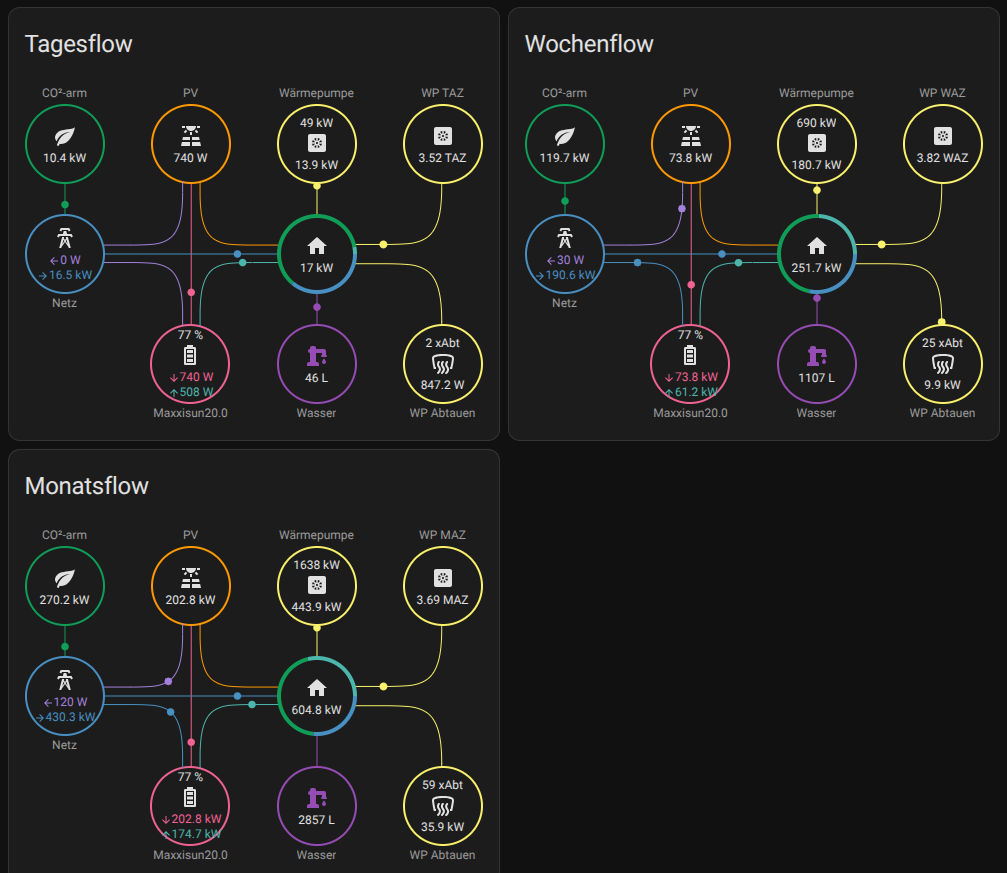Click the solar panel icon in Tagesflow PV
The width and height of the screenshot is (1007, 873).
pos(190,136)
